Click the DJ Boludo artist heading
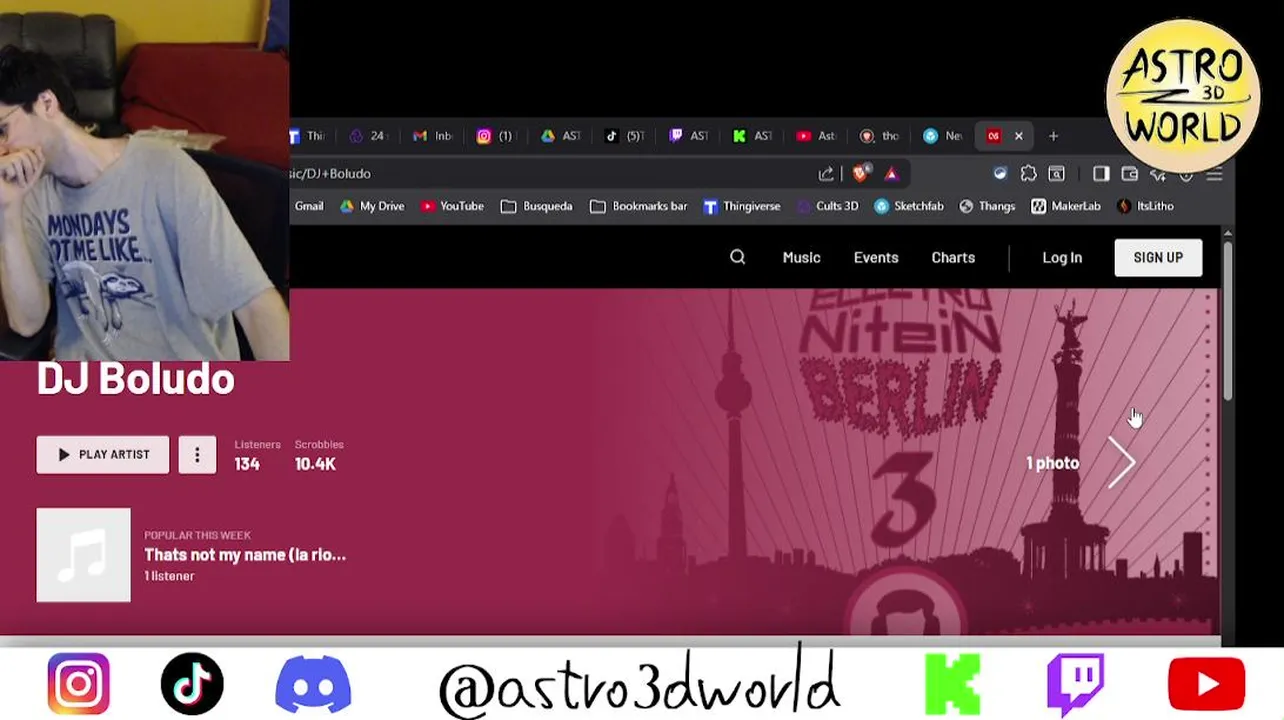Screen dimensions: 1284x720 pyautogui.click(x=135, y=378)
